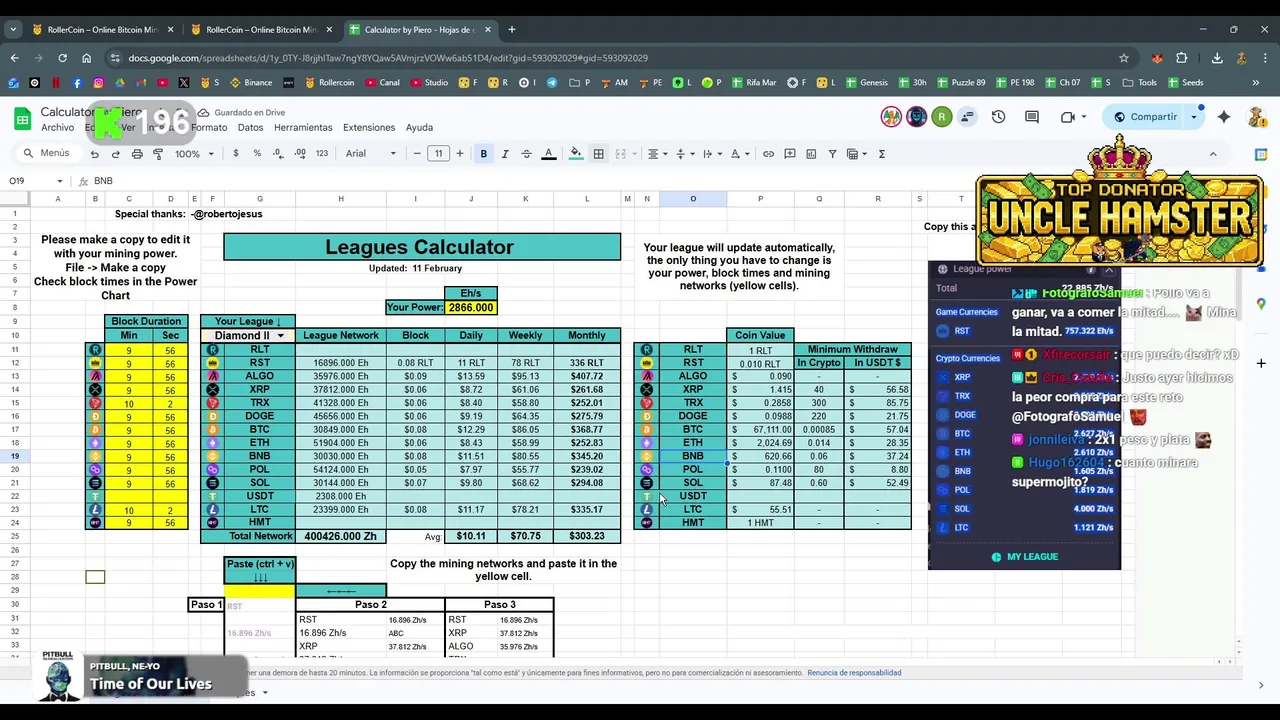Open the Herramientas menu
Screen dimensions: 1280x720
tap(303, 128)
